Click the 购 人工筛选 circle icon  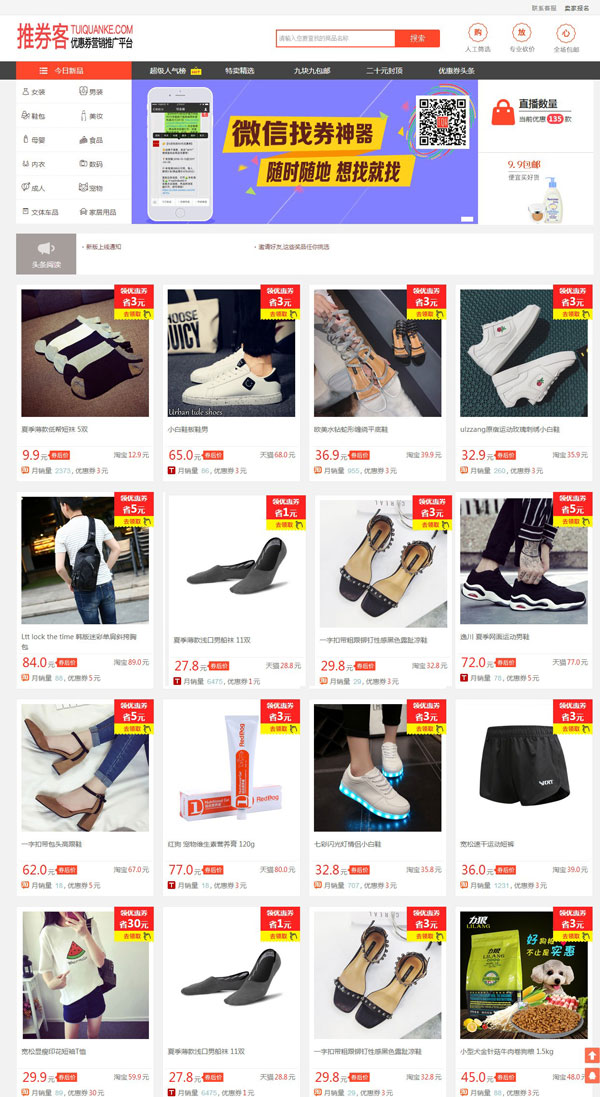[x=478, y=33]
